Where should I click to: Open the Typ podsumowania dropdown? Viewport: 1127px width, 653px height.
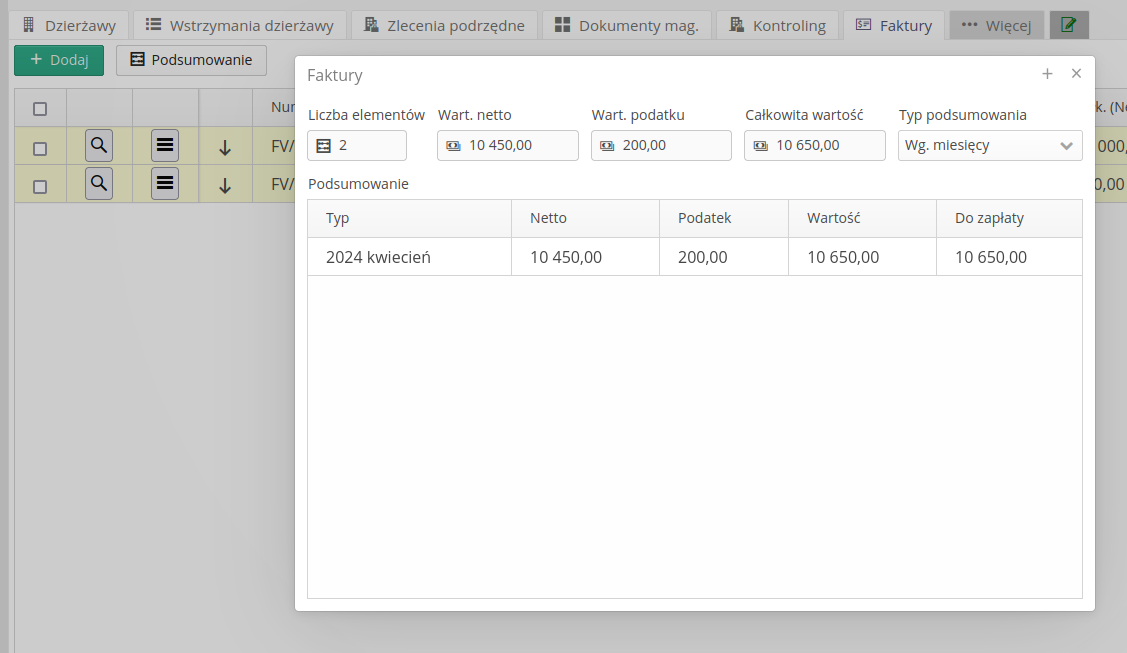pos(989,146)
